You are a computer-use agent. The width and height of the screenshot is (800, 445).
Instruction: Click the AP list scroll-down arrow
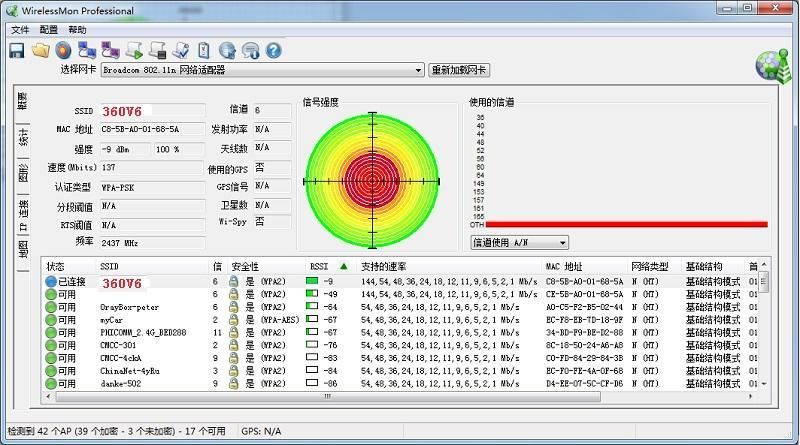pyautogui.click(x=764, y=384)
